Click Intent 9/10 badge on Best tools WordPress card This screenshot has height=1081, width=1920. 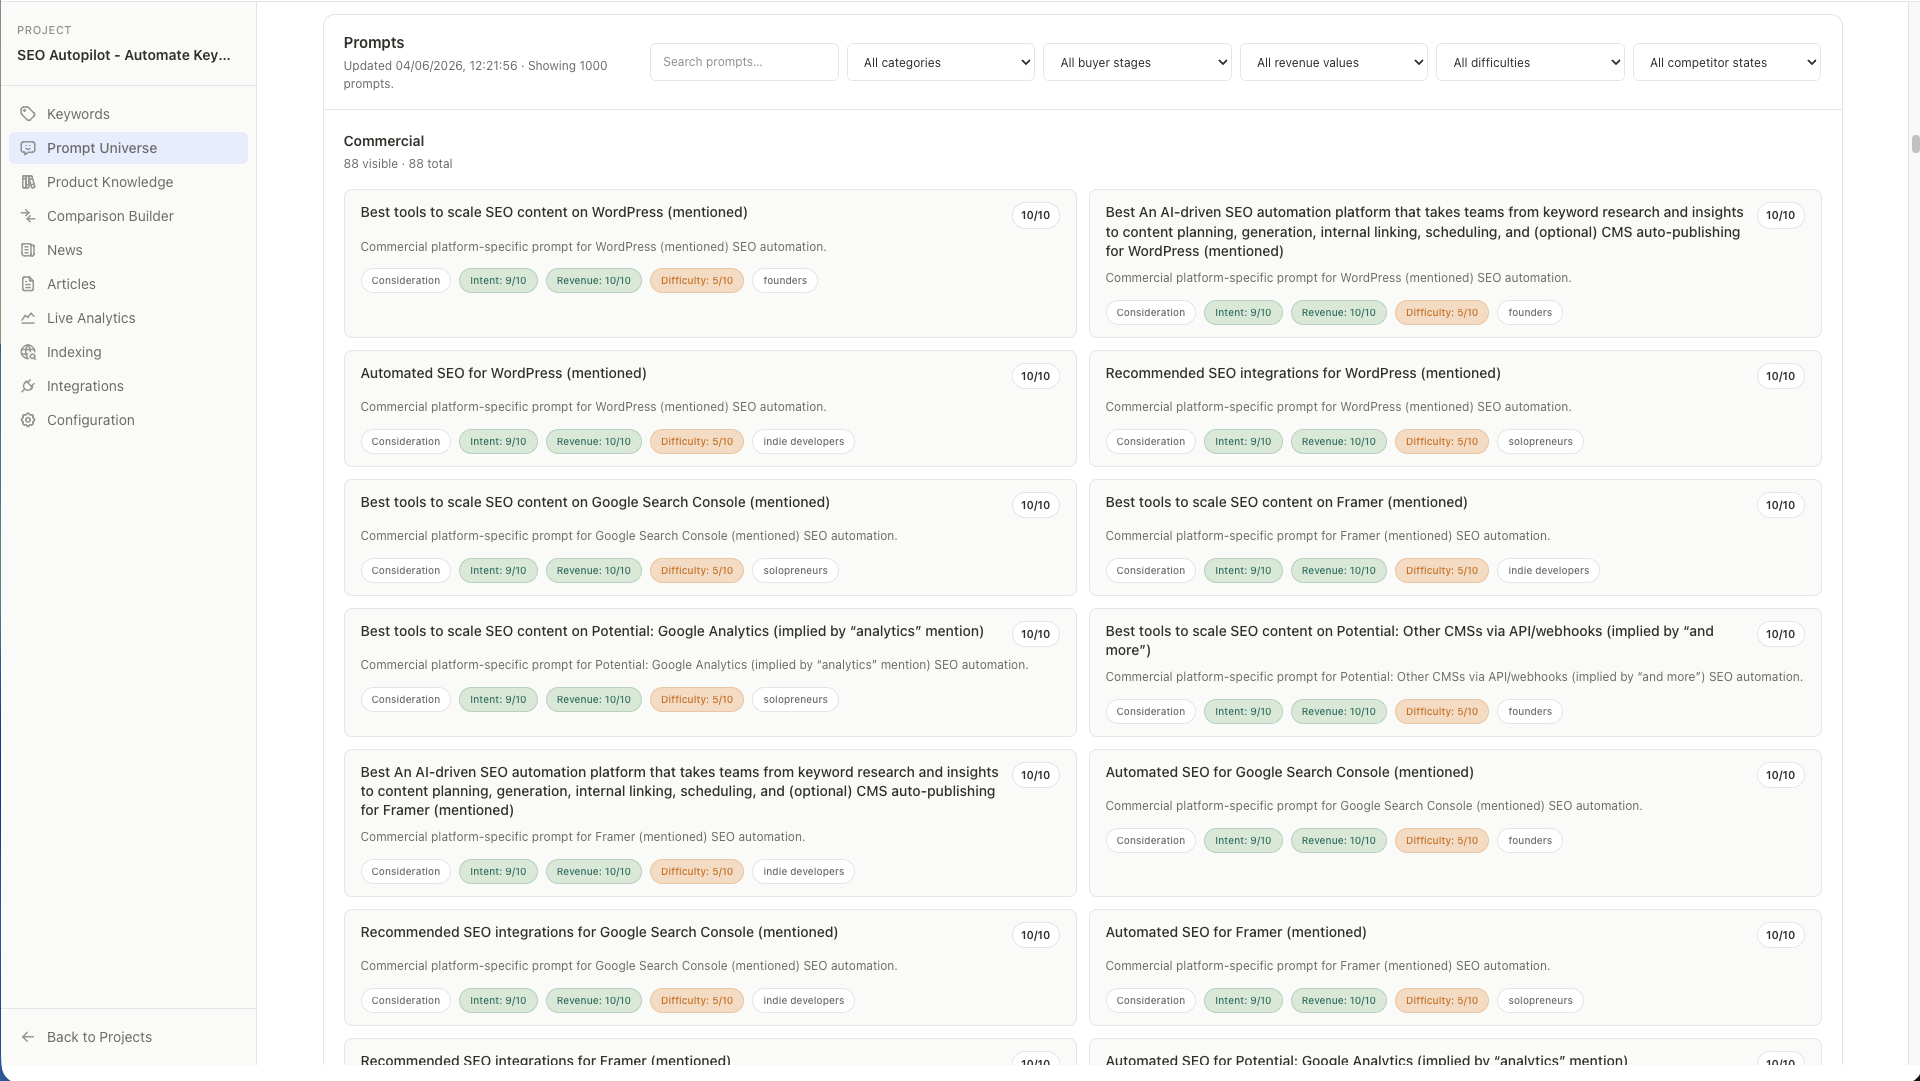click(x=498, y=281)
